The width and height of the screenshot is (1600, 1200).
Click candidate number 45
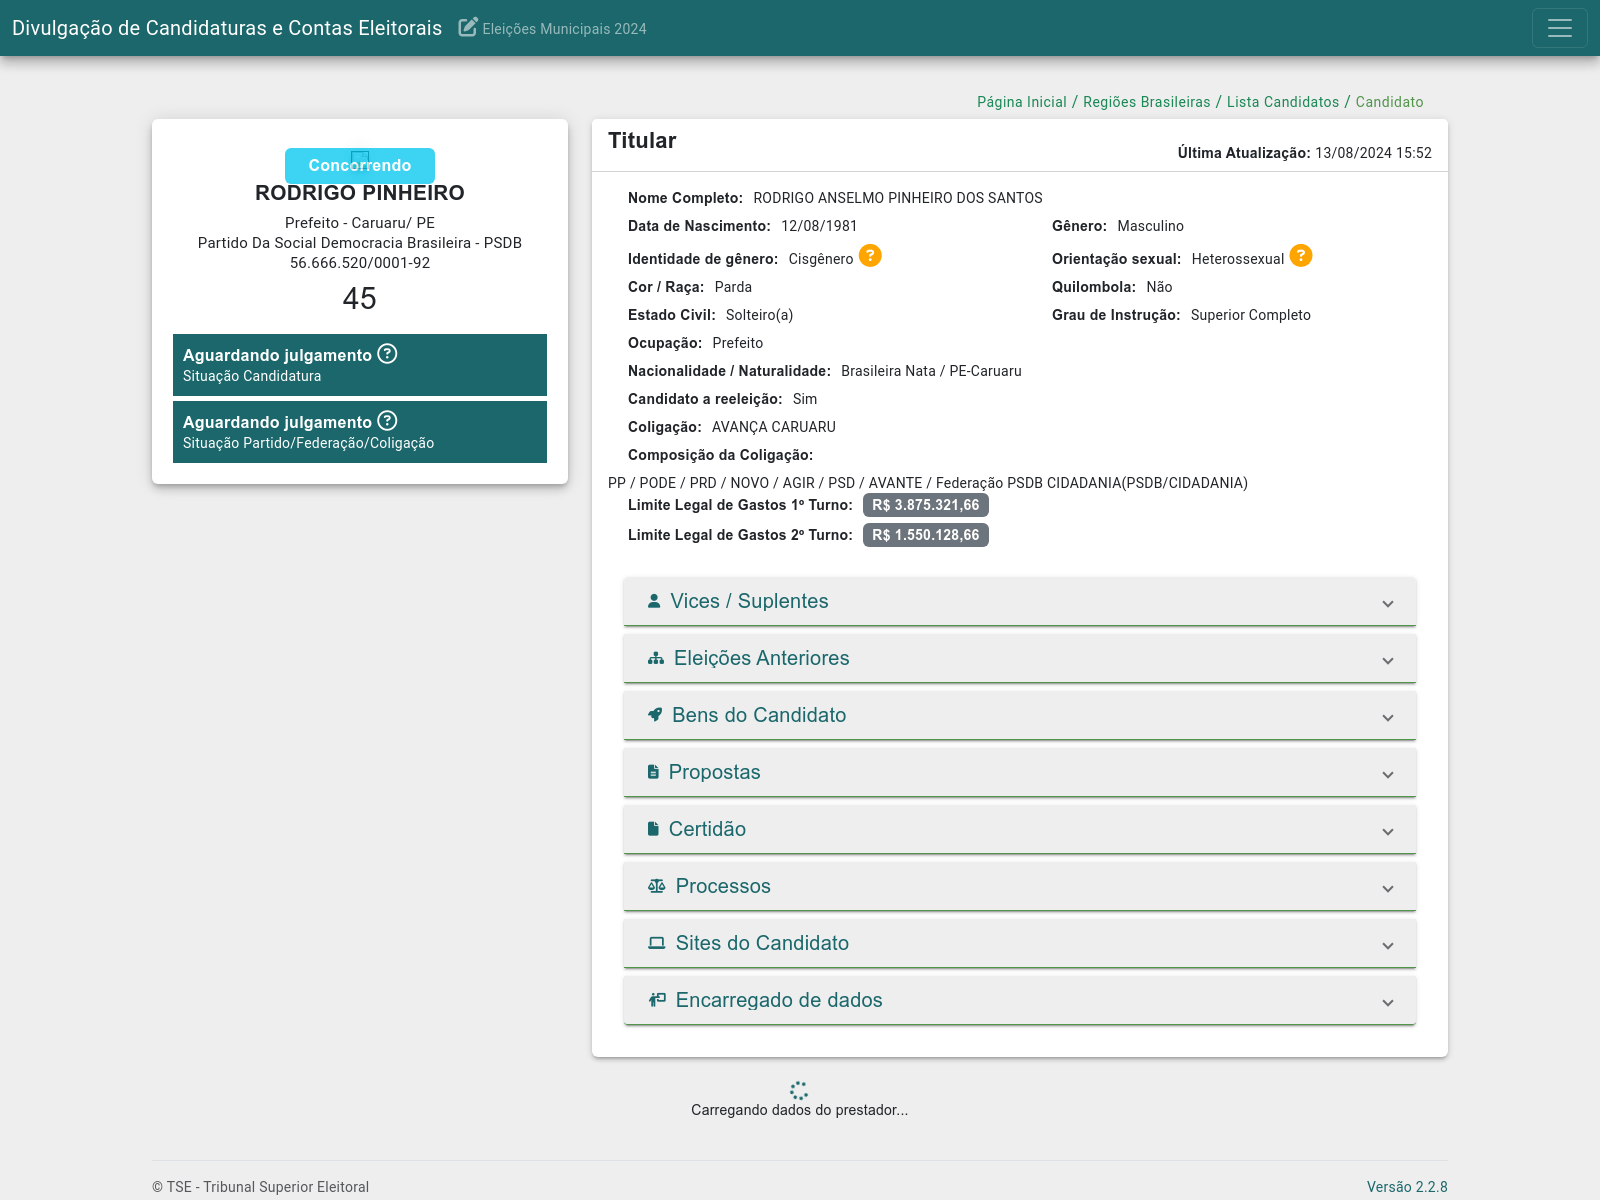tap(360, 298)
